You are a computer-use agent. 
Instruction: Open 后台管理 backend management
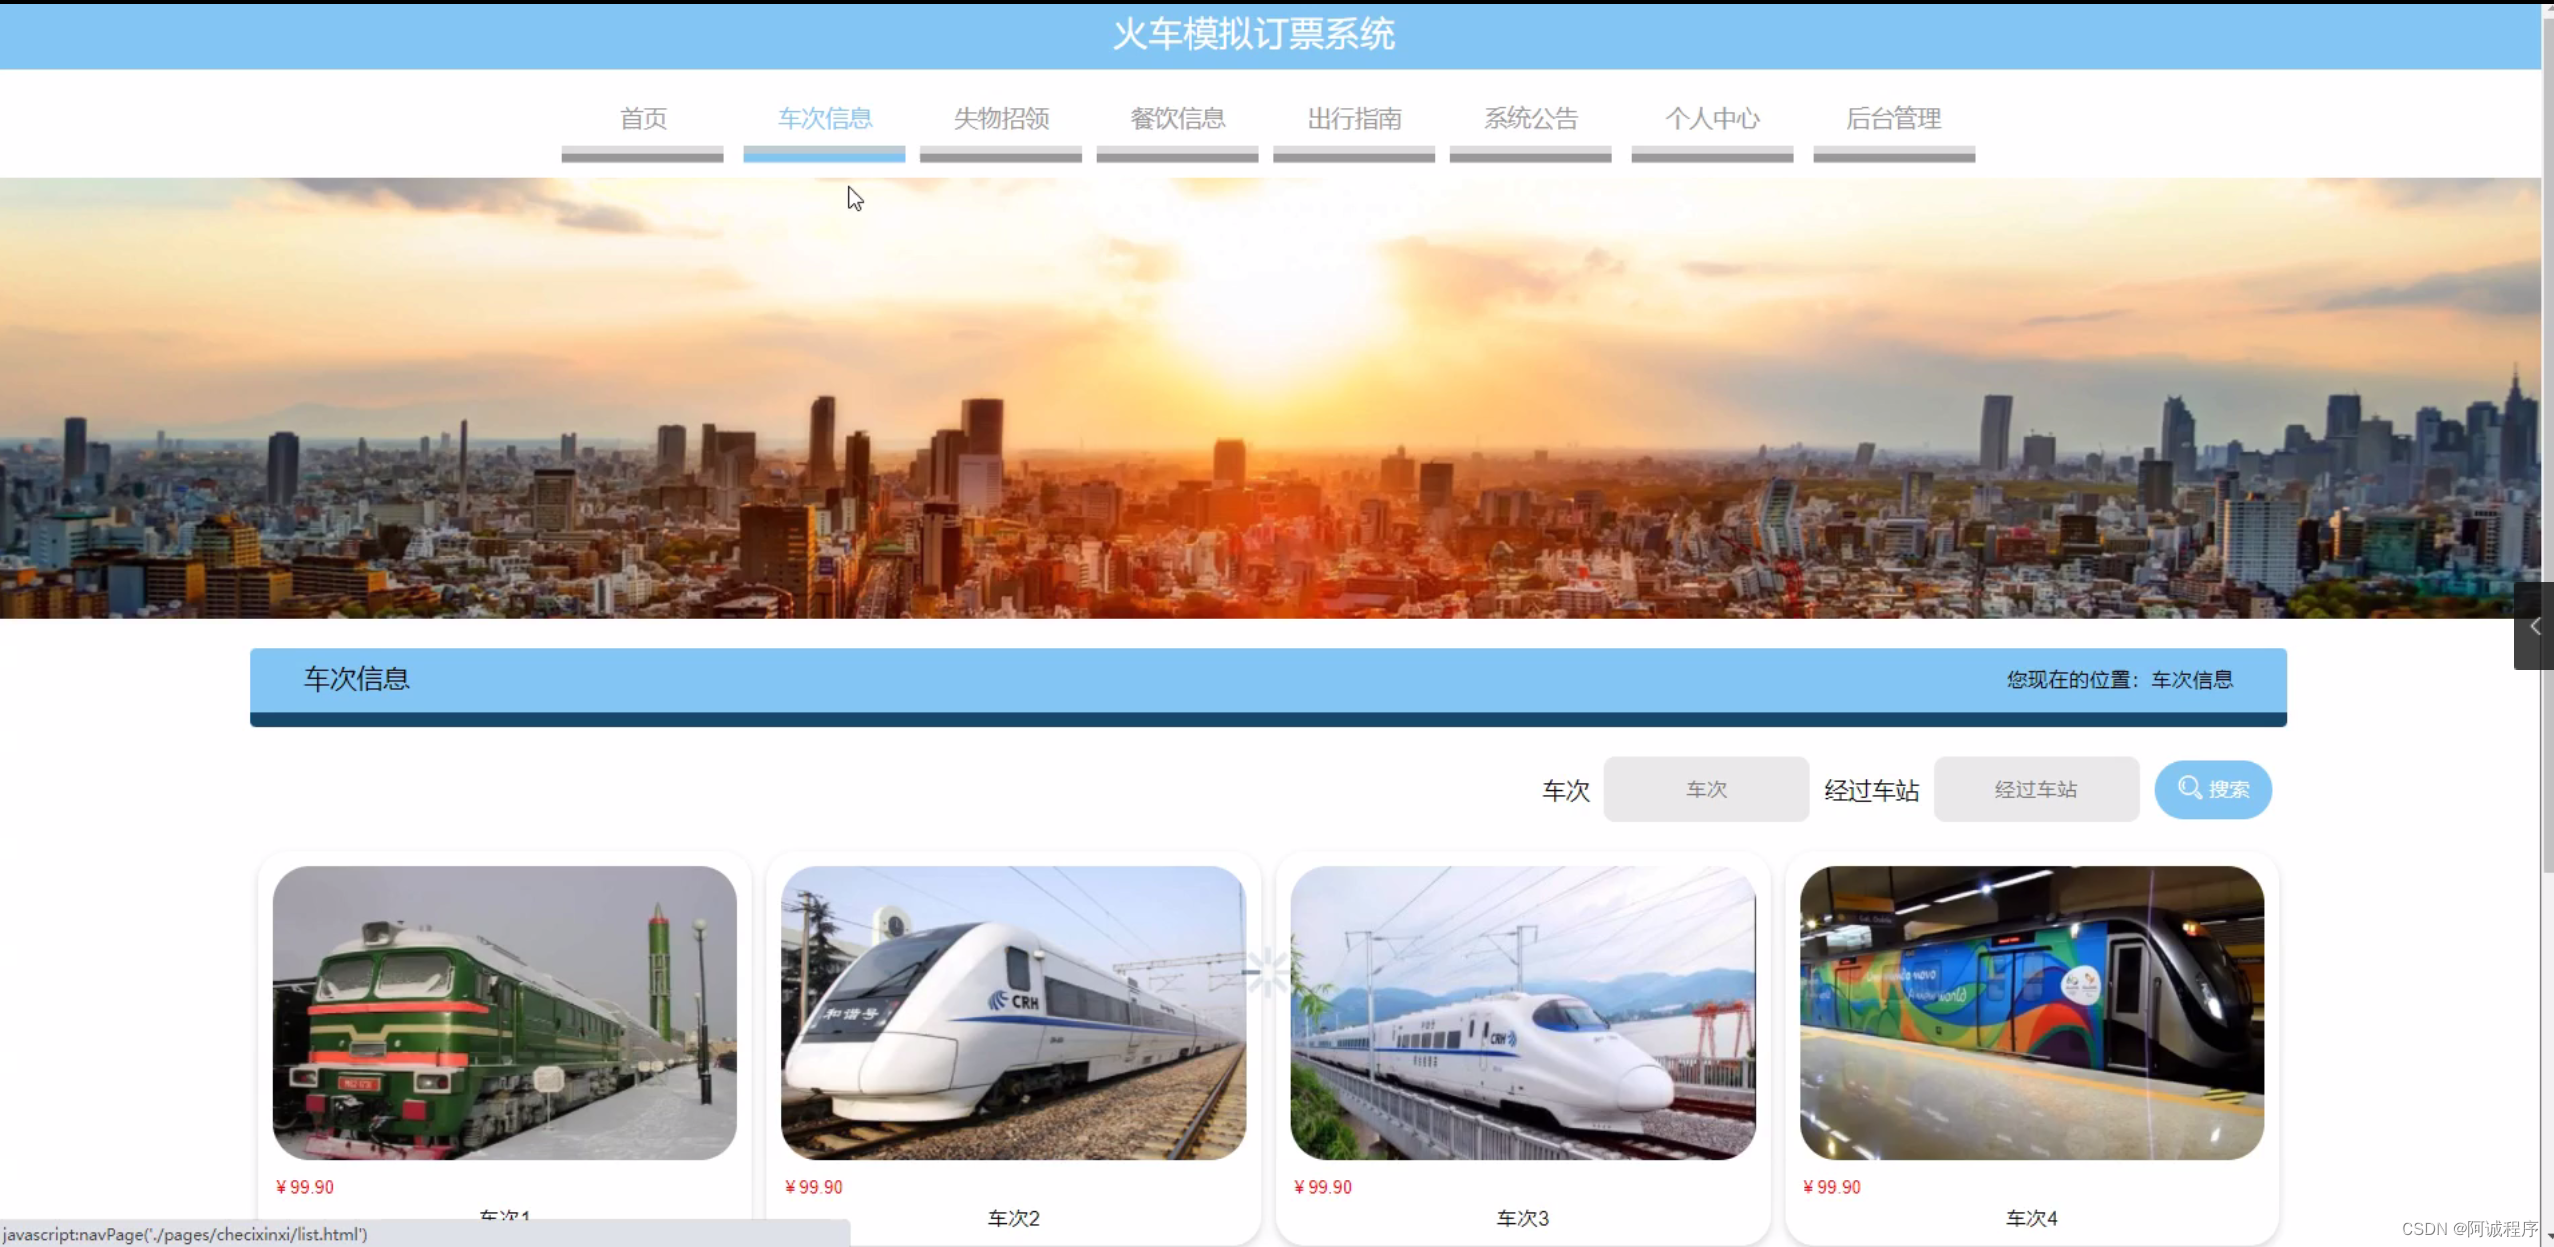click(x=1893, y=119)
